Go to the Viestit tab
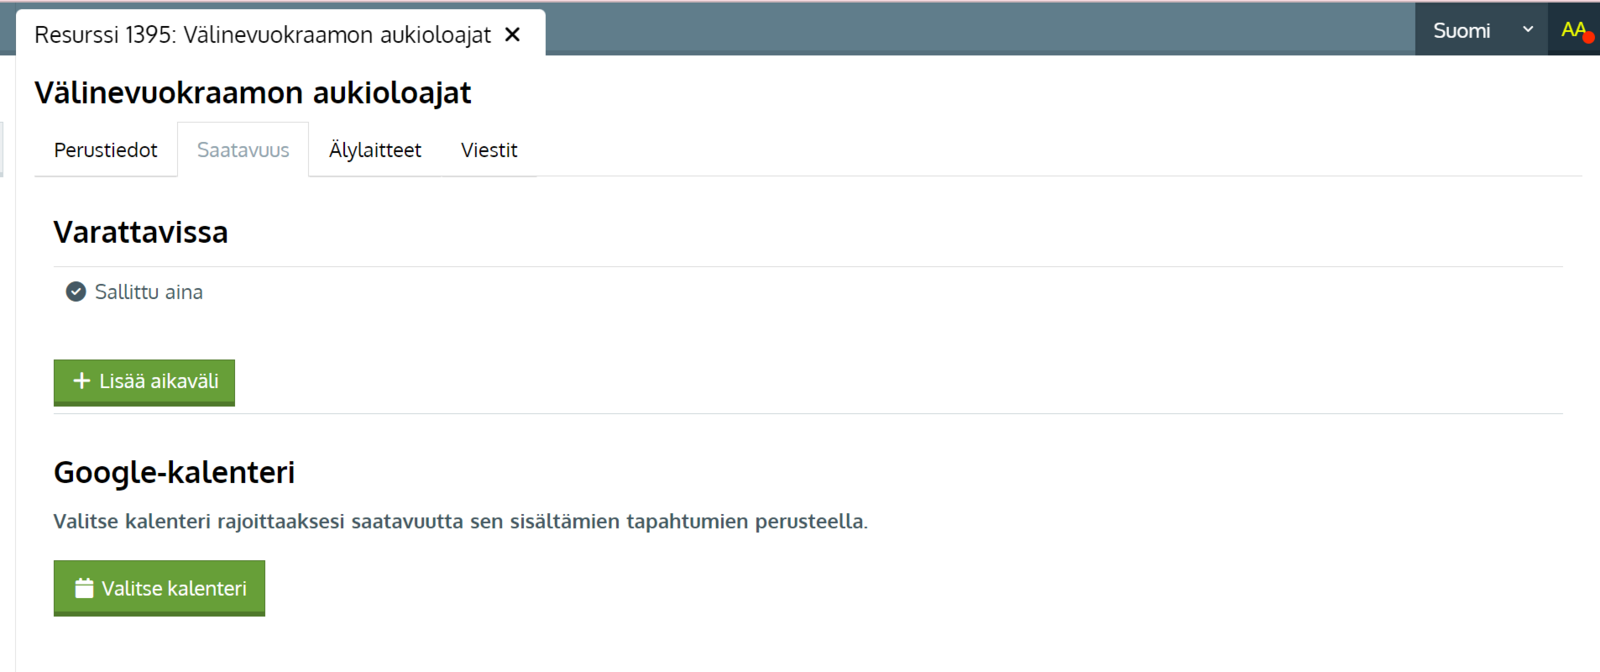1600x672 pixels. (489, 150)
